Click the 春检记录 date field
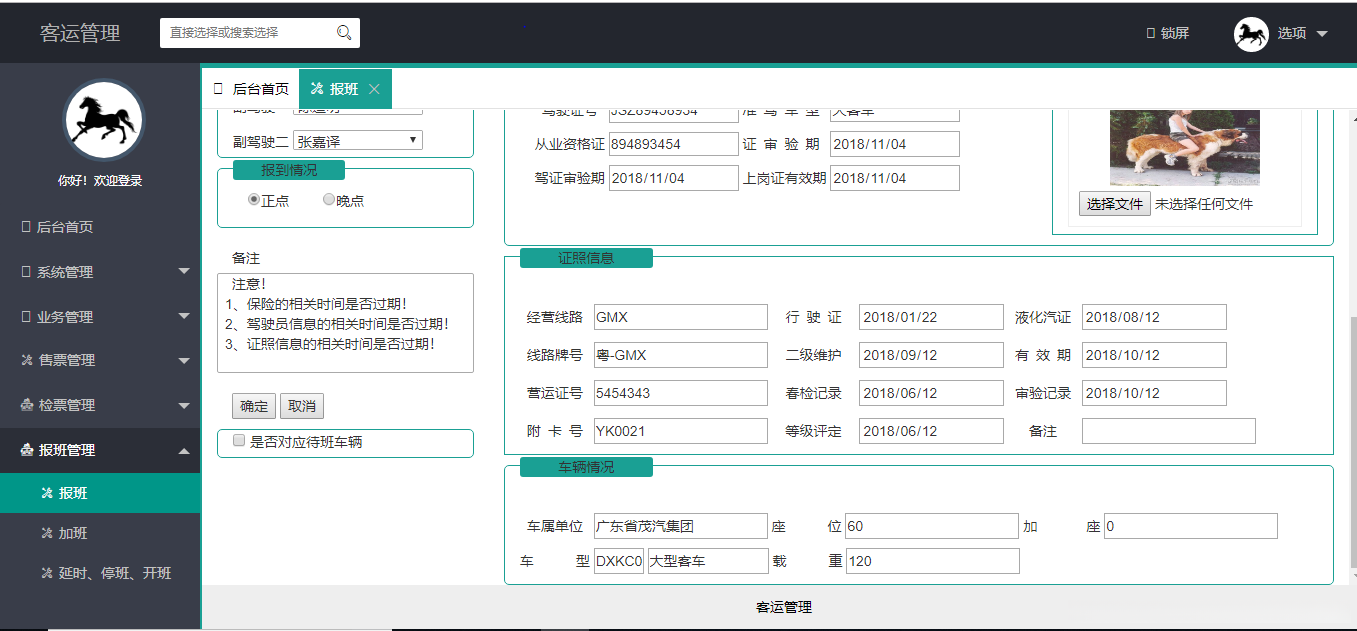This screenshot has height=631, width=1357. 931,393
